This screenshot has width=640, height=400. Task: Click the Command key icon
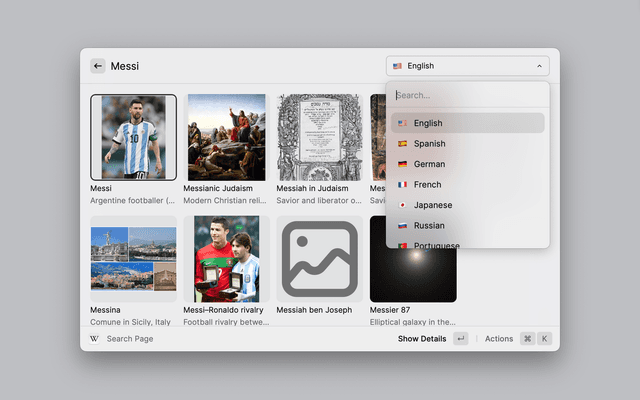point(527,339)
